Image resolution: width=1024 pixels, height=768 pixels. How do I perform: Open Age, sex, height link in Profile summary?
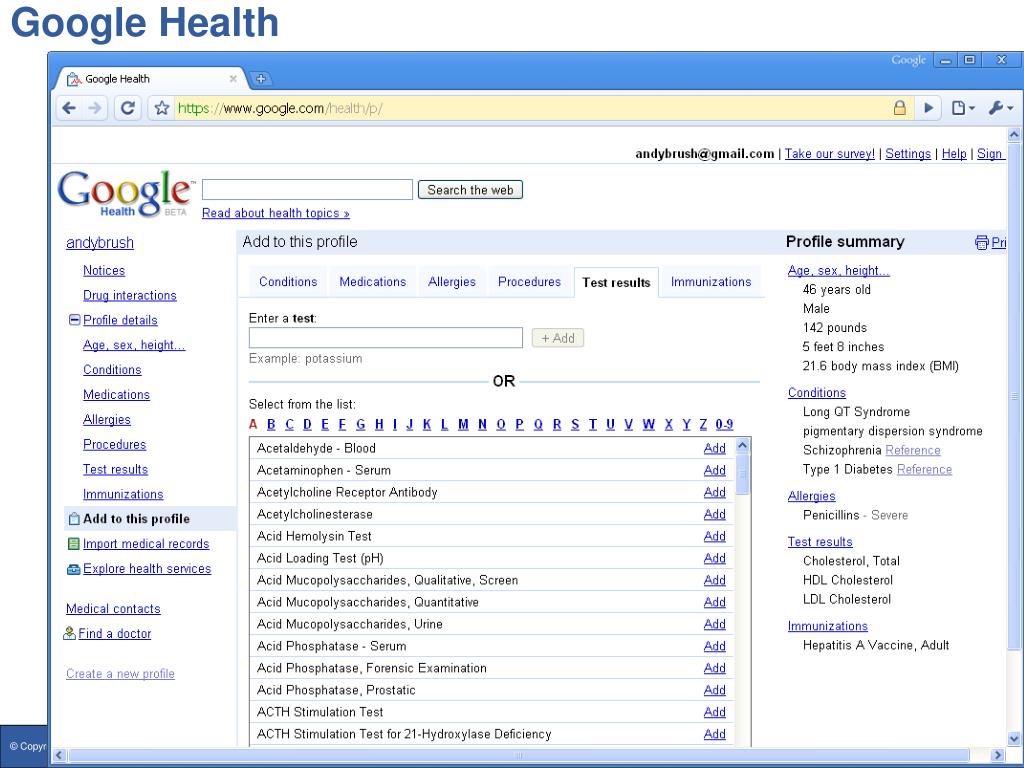(x=839, y=270)
